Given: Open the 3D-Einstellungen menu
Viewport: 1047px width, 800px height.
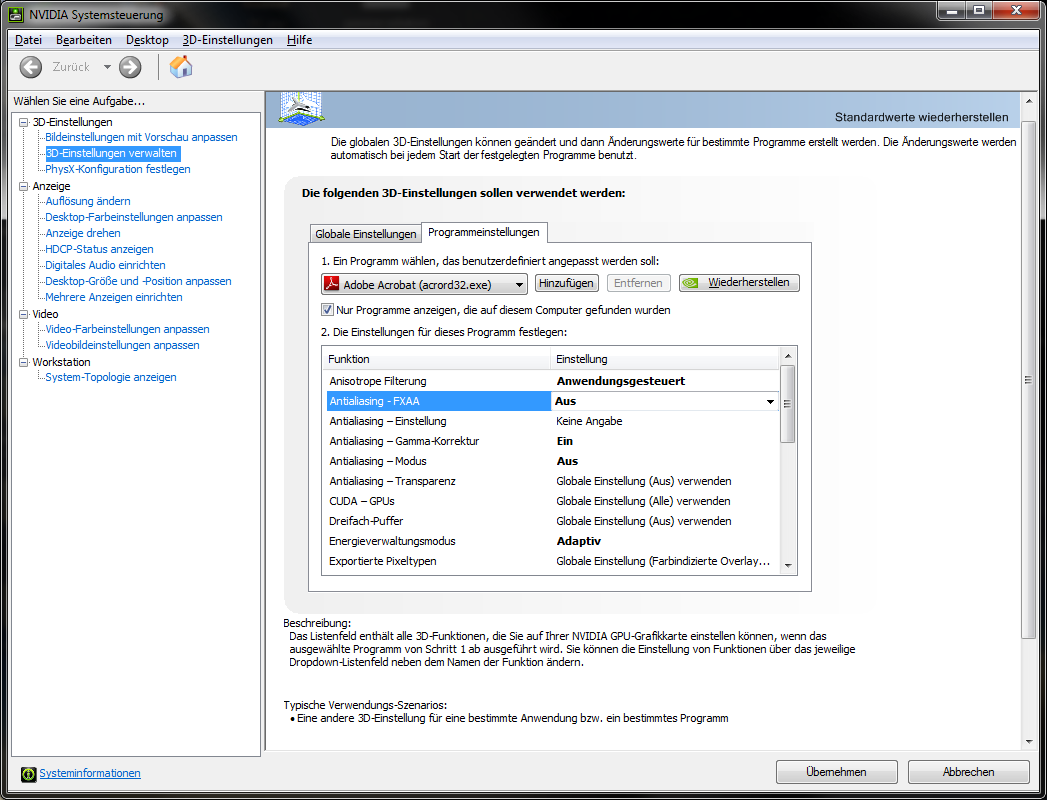Looking at the screenshot, I should 228,40.
